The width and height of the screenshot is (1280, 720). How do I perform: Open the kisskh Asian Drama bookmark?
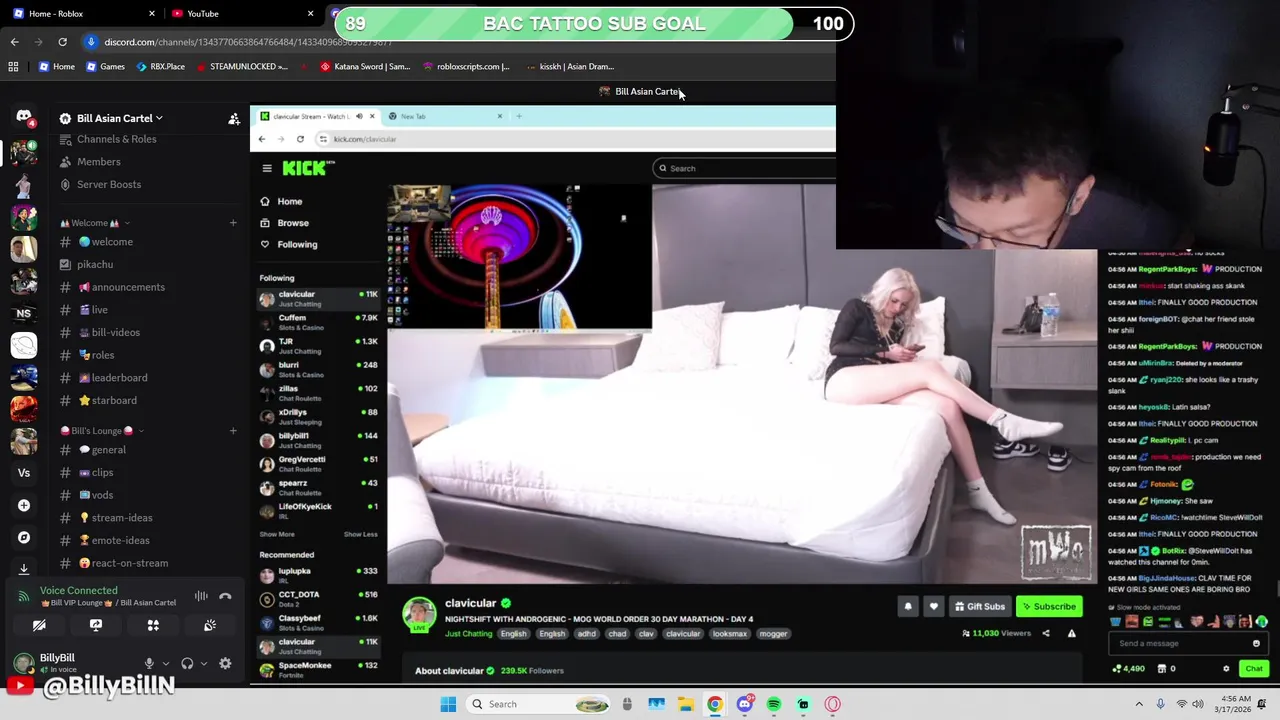point(569,67)
